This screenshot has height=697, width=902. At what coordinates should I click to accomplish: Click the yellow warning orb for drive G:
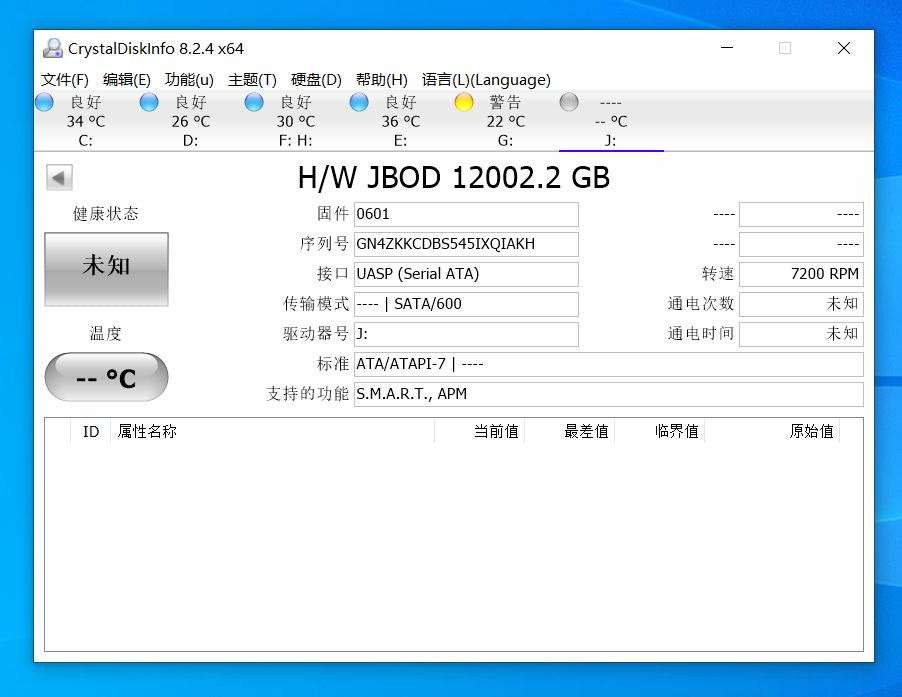tap(464, 102)
